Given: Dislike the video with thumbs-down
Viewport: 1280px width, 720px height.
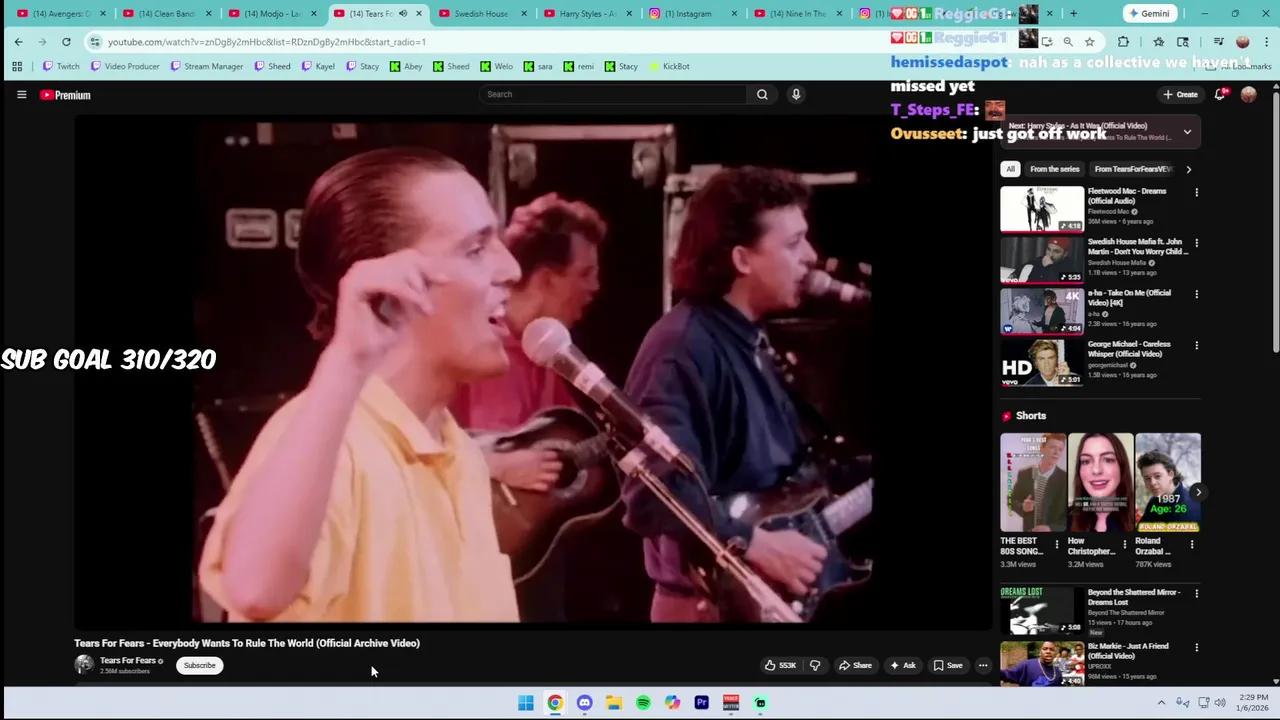Looking at the screenshot, I should tap(815, 665).
